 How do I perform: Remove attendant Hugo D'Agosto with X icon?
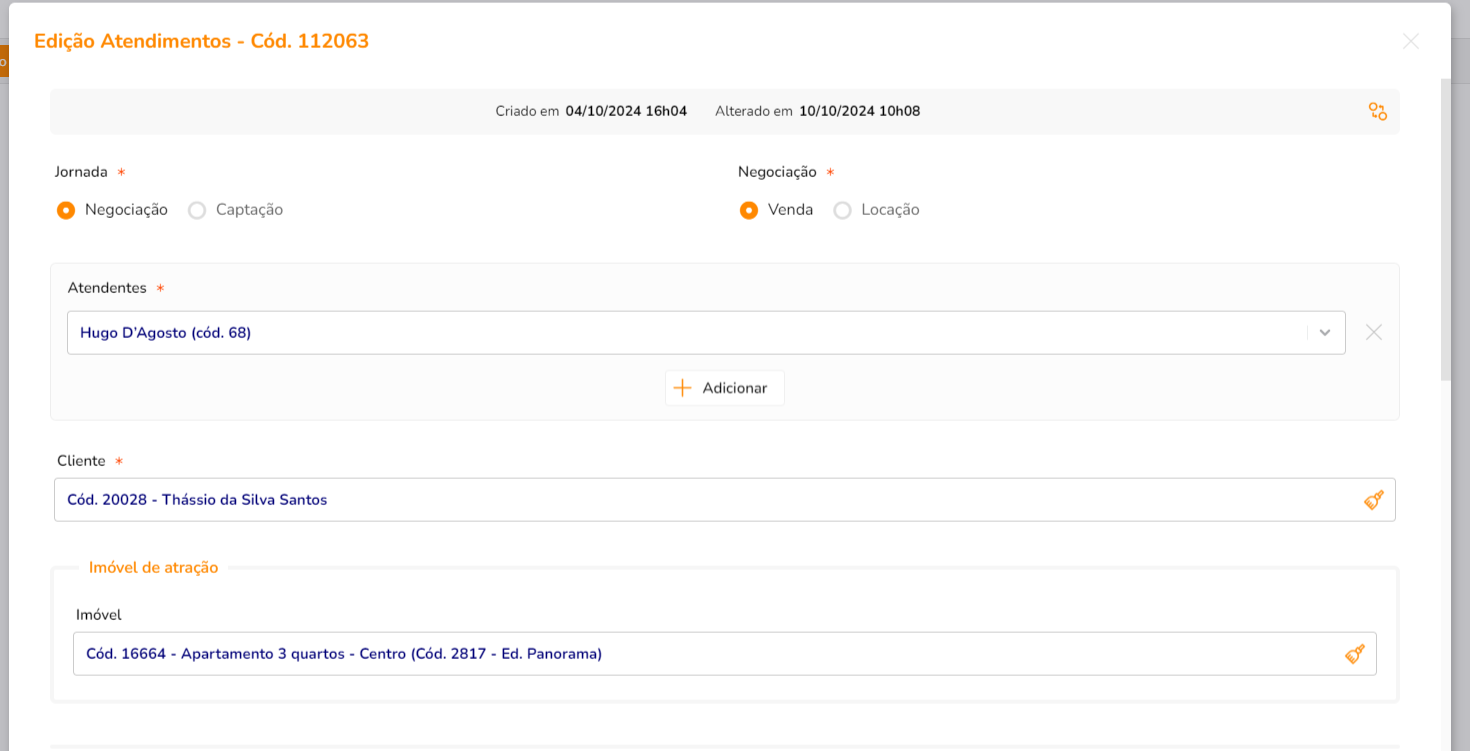click(1374, 333)
